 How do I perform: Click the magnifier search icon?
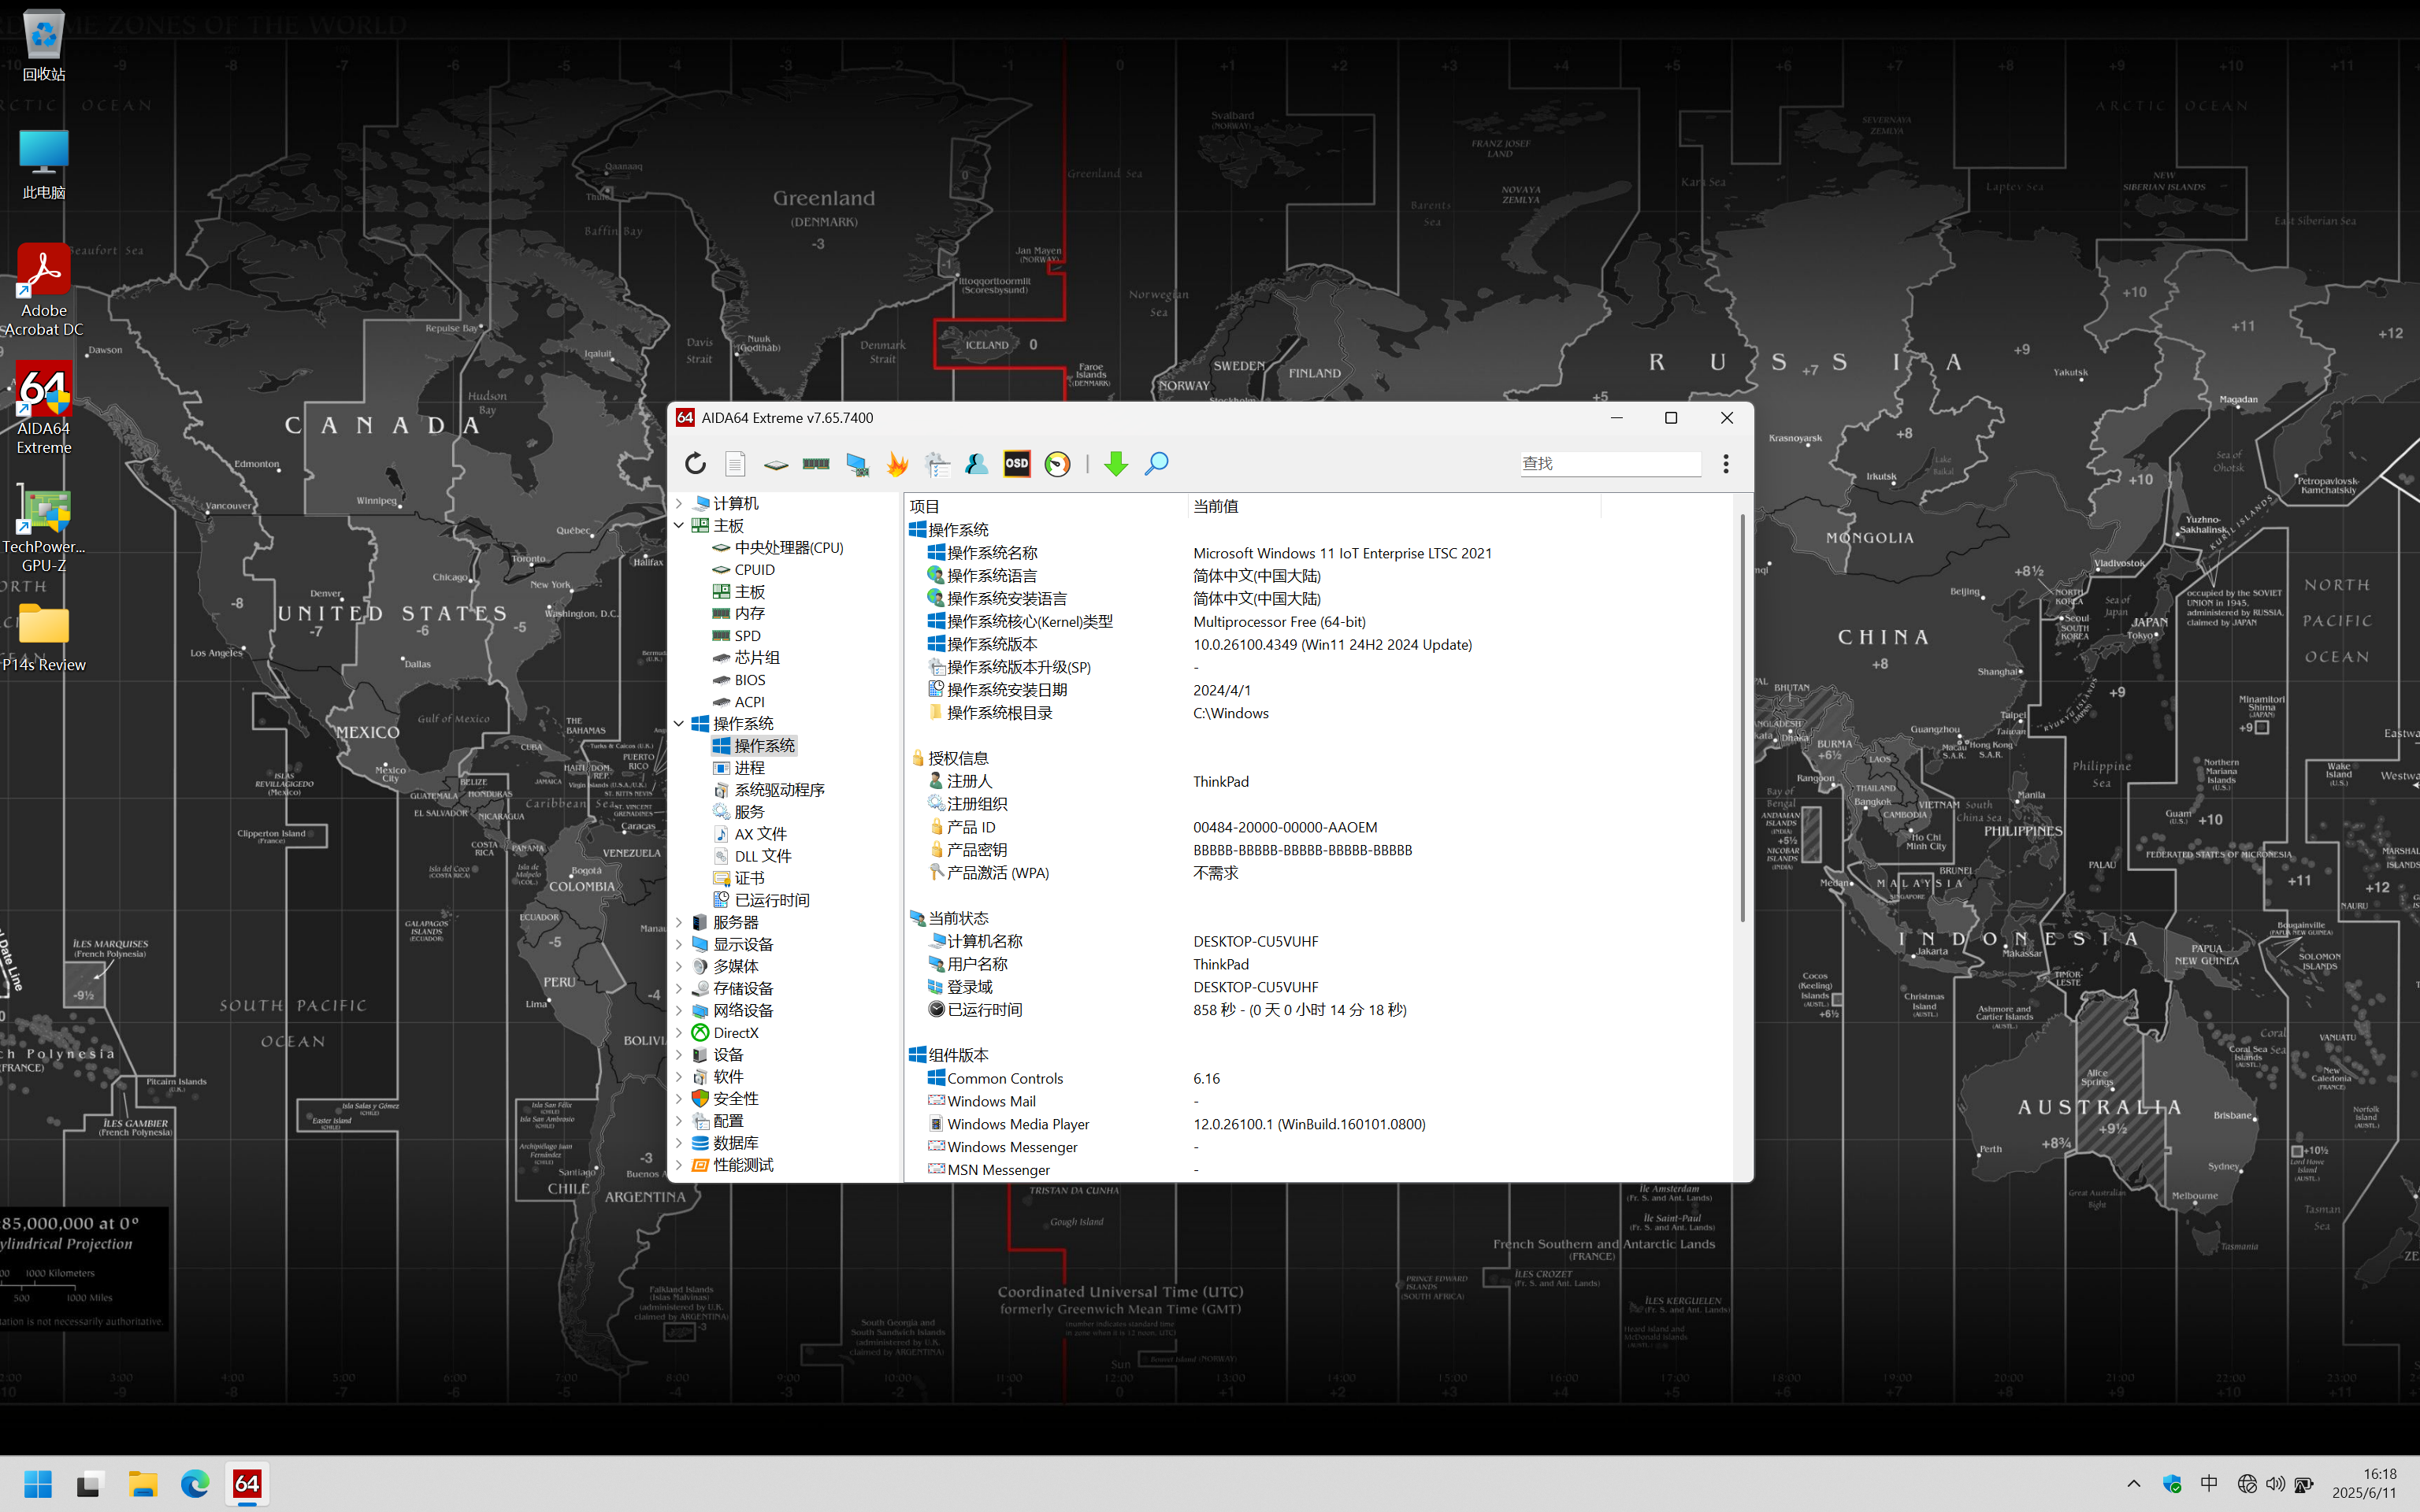click(1156, 463)
